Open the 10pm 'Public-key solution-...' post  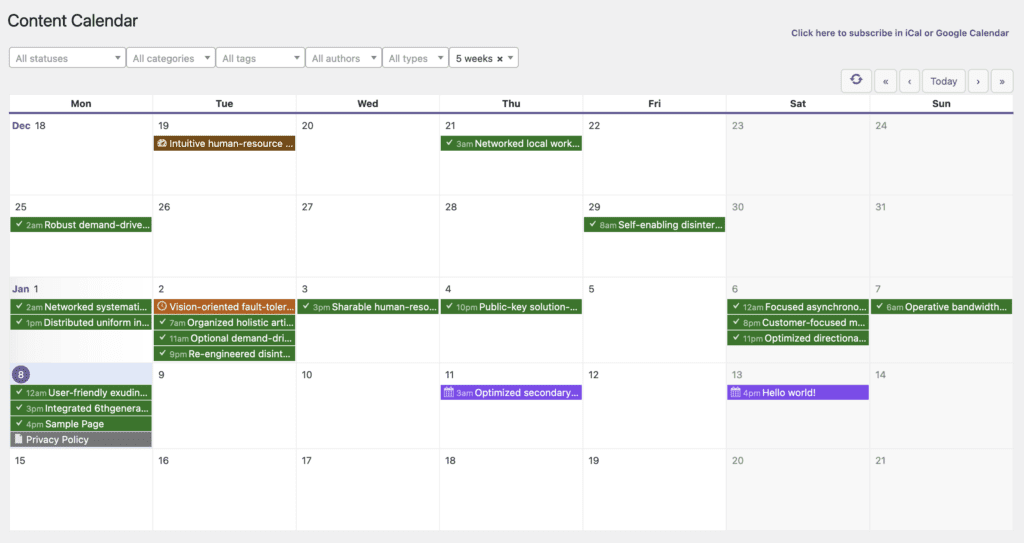(x=511, y=306)
